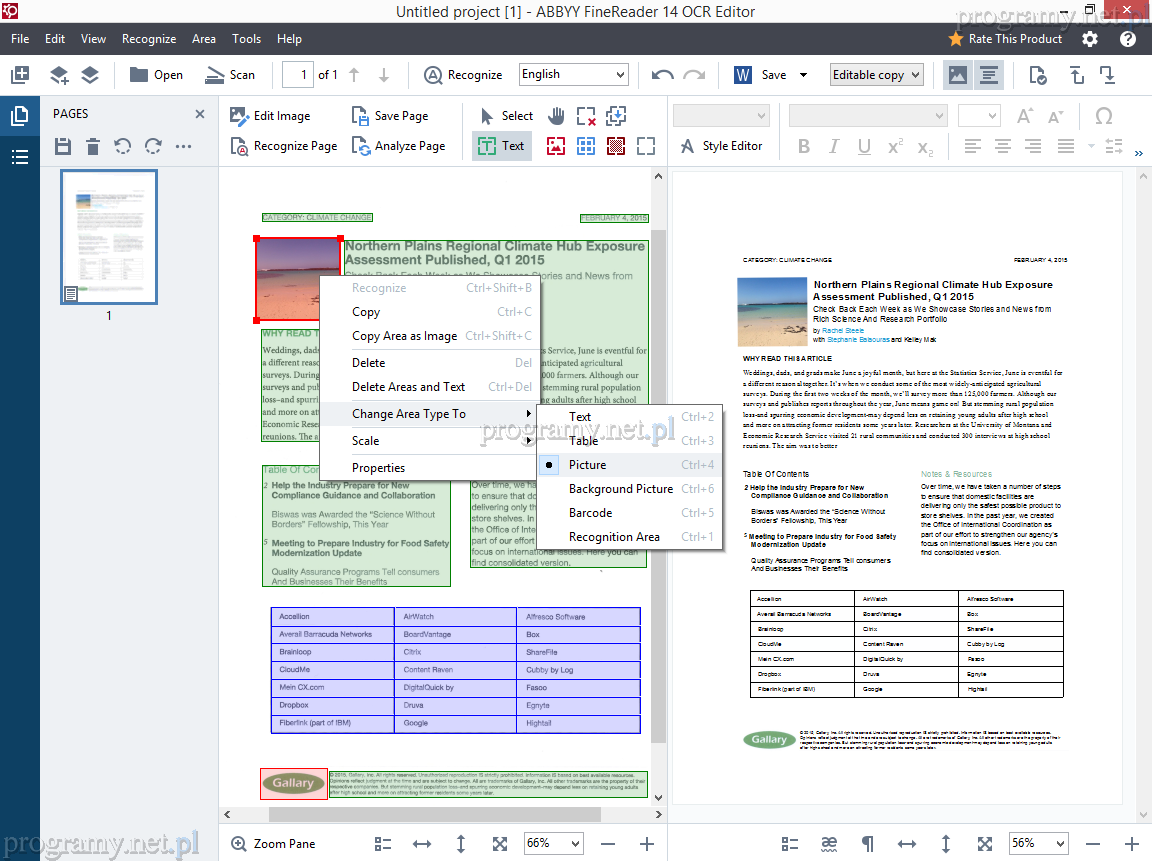
Task: Open settings via the gear icon
Action: coord(1090,39)
